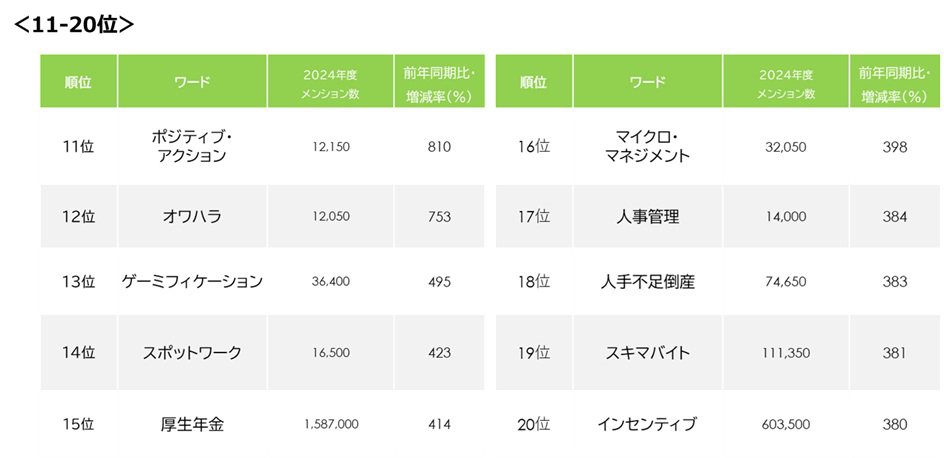Select the left ワード column header
Viewport: 944px width, 458px height.
click(193, 81)
